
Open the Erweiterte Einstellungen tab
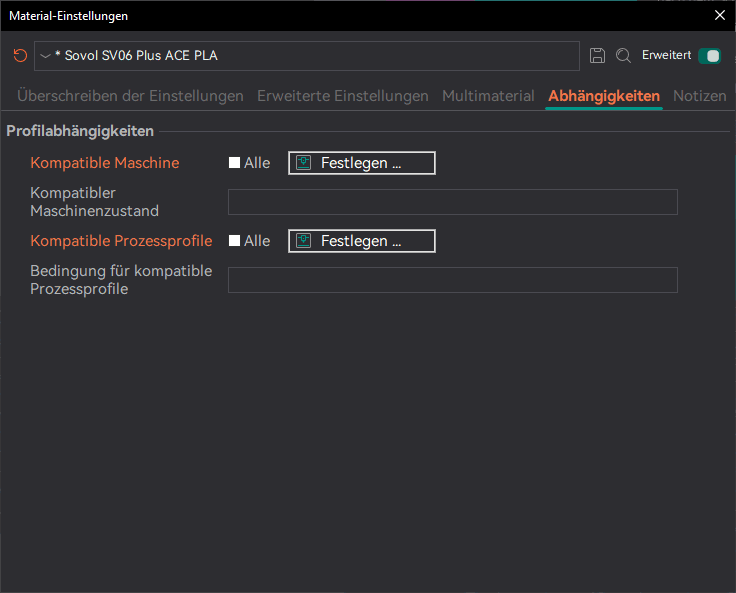pos(342,96)
